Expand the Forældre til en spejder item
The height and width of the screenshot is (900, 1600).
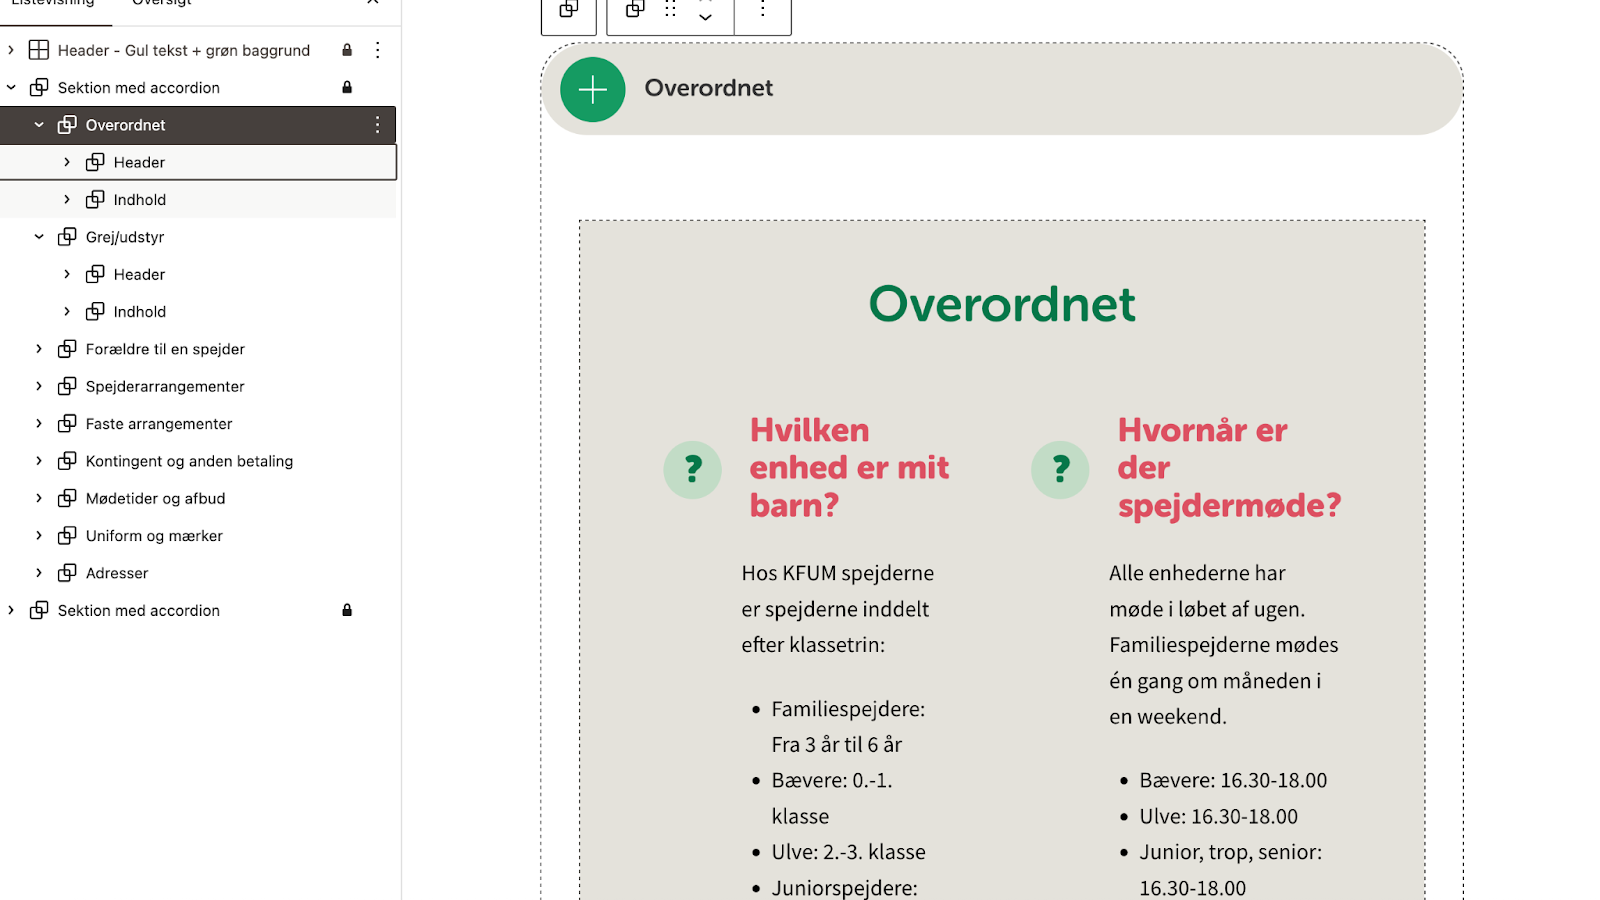pyautogui.click(x=39, y=349)
